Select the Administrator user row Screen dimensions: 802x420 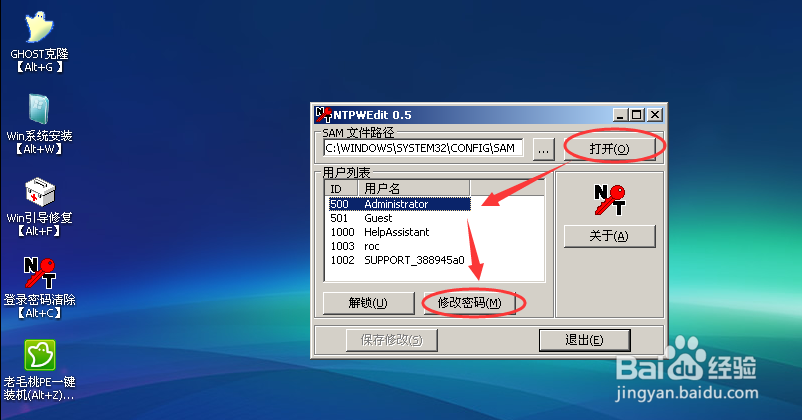[399, 204]
